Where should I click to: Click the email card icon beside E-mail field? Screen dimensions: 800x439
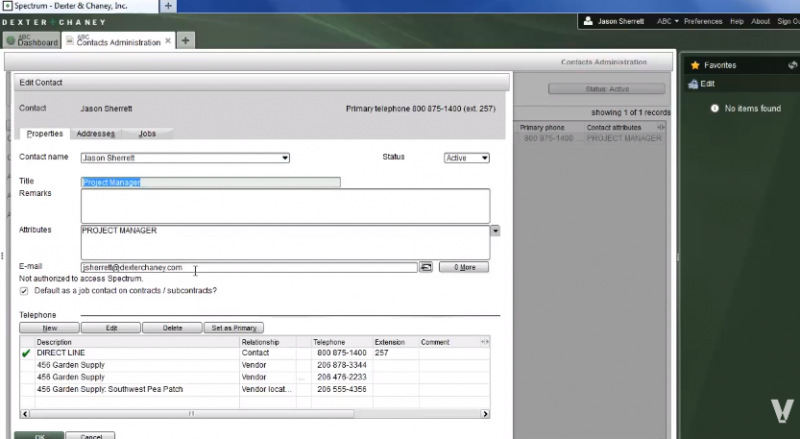pos(426,267)
